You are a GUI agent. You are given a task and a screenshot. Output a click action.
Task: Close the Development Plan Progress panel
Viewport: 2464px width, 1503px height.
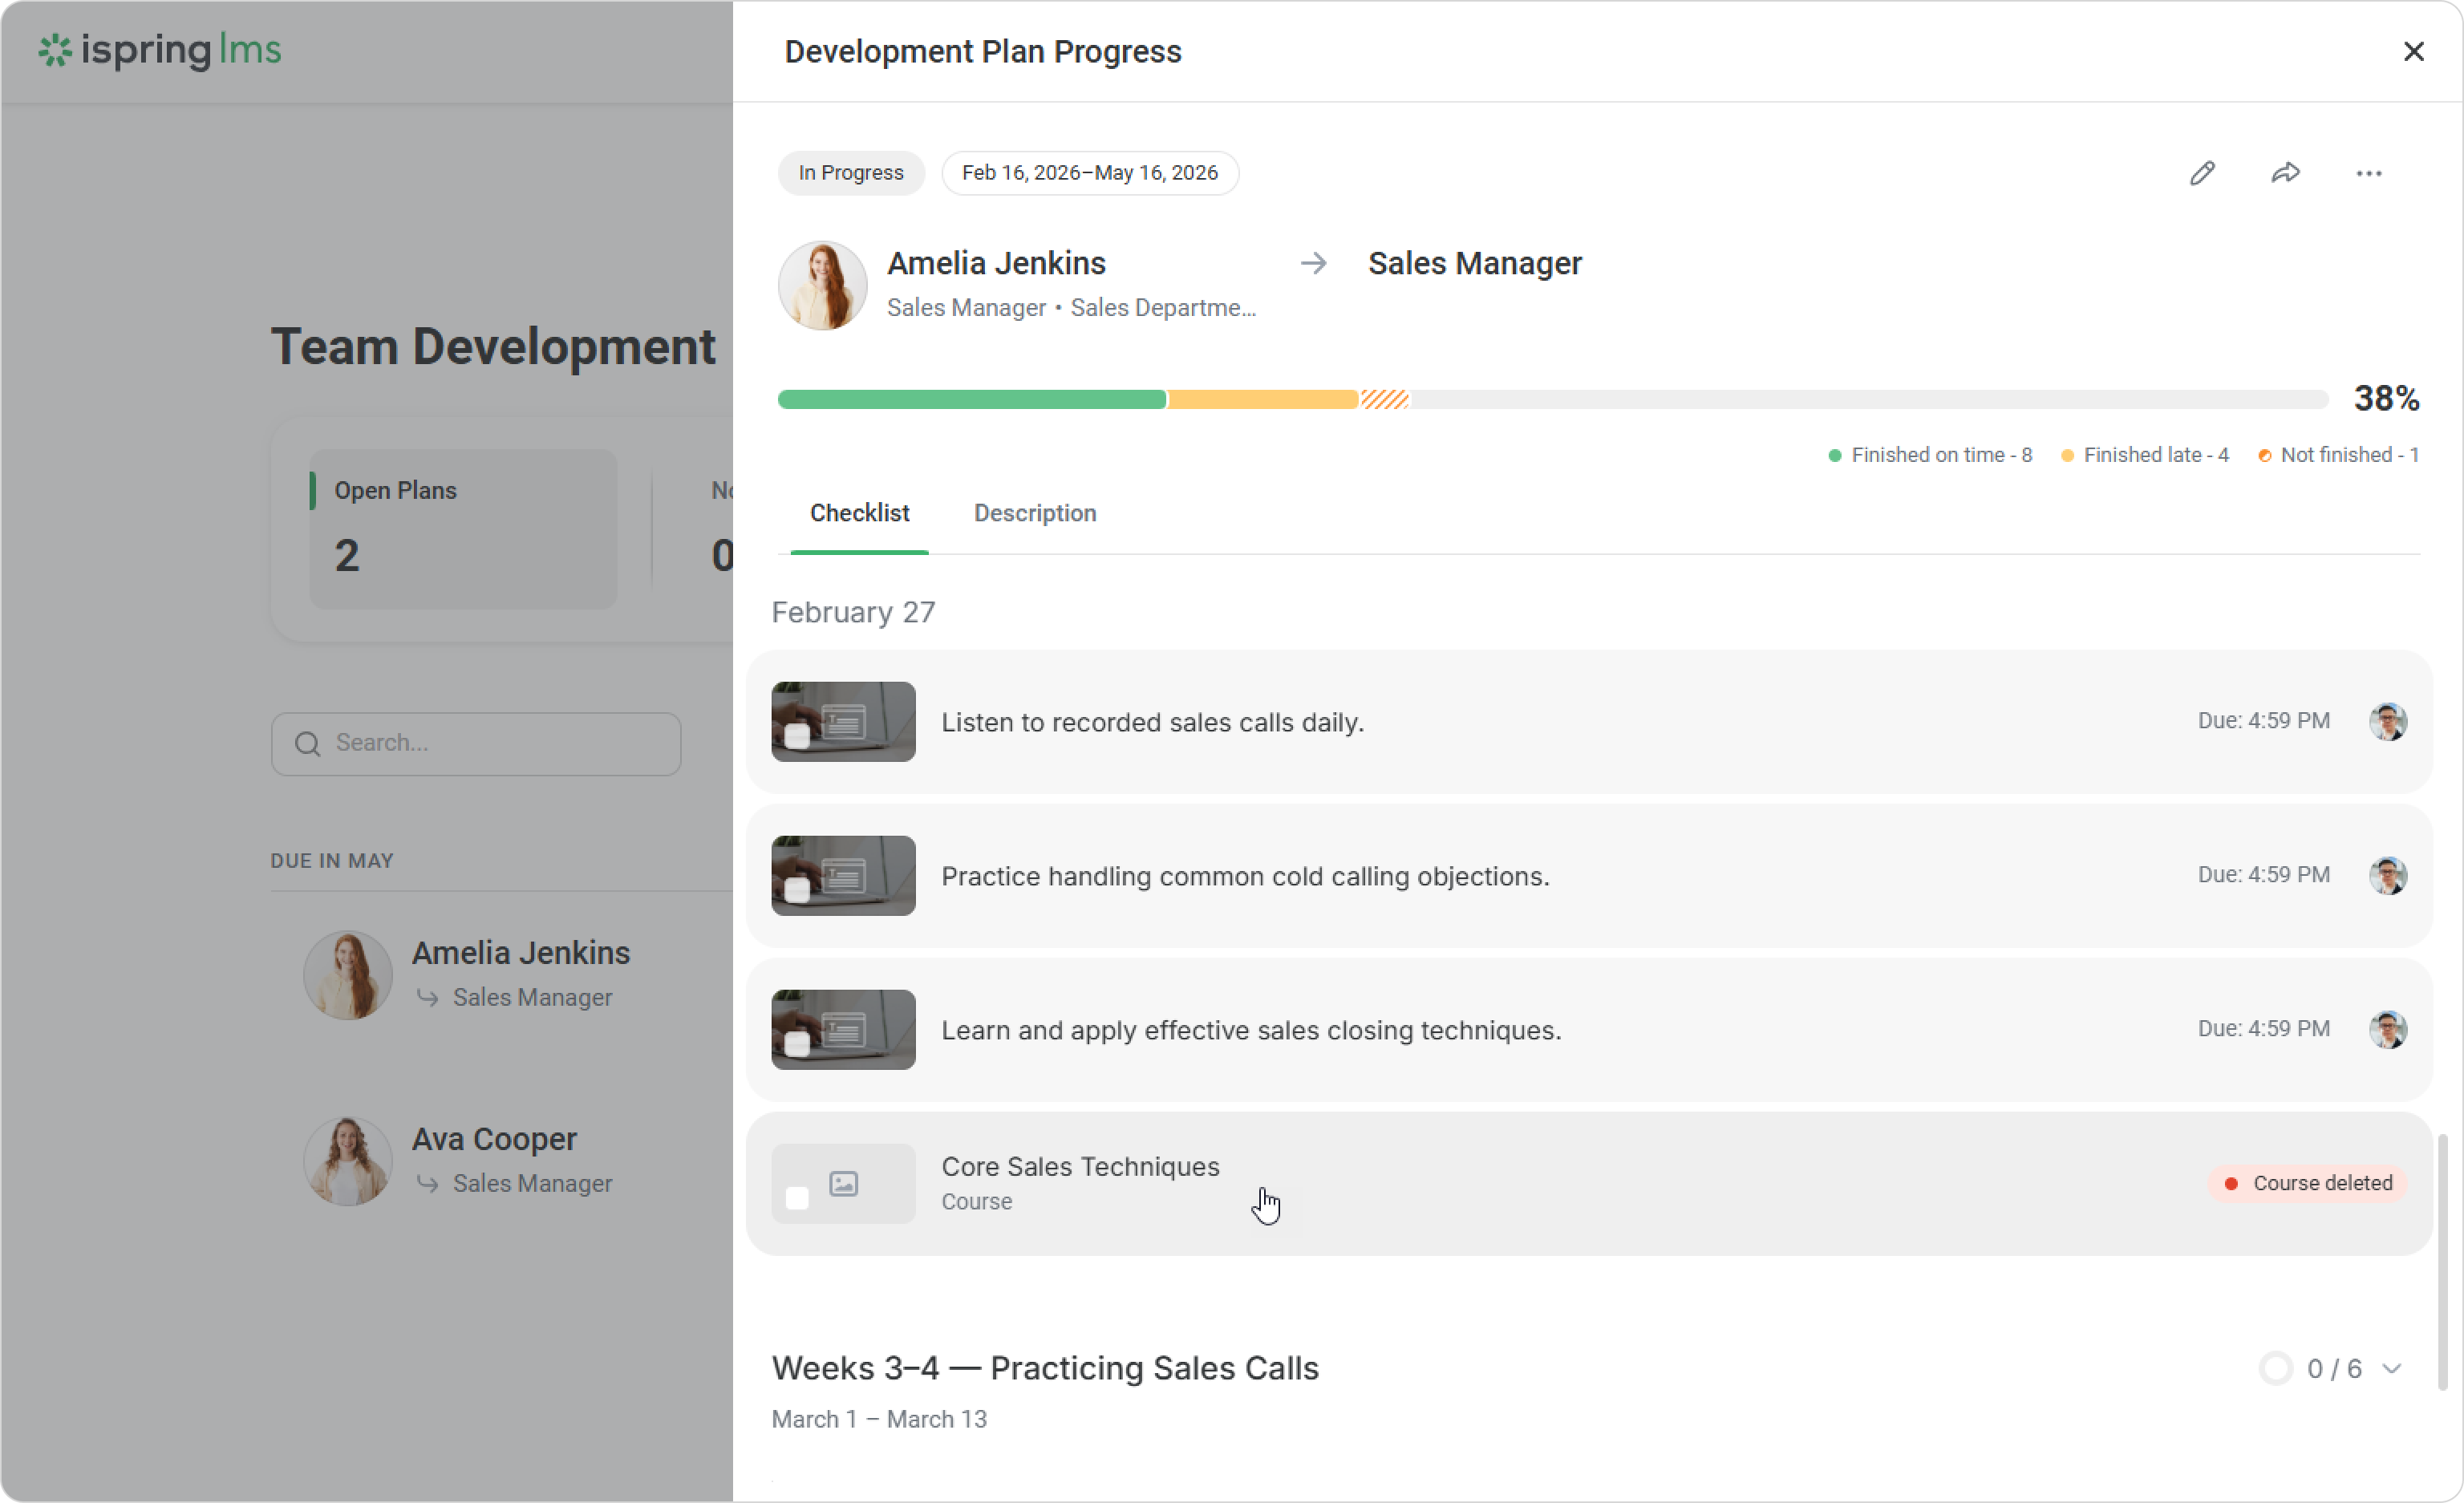(x=2413, y=51)
